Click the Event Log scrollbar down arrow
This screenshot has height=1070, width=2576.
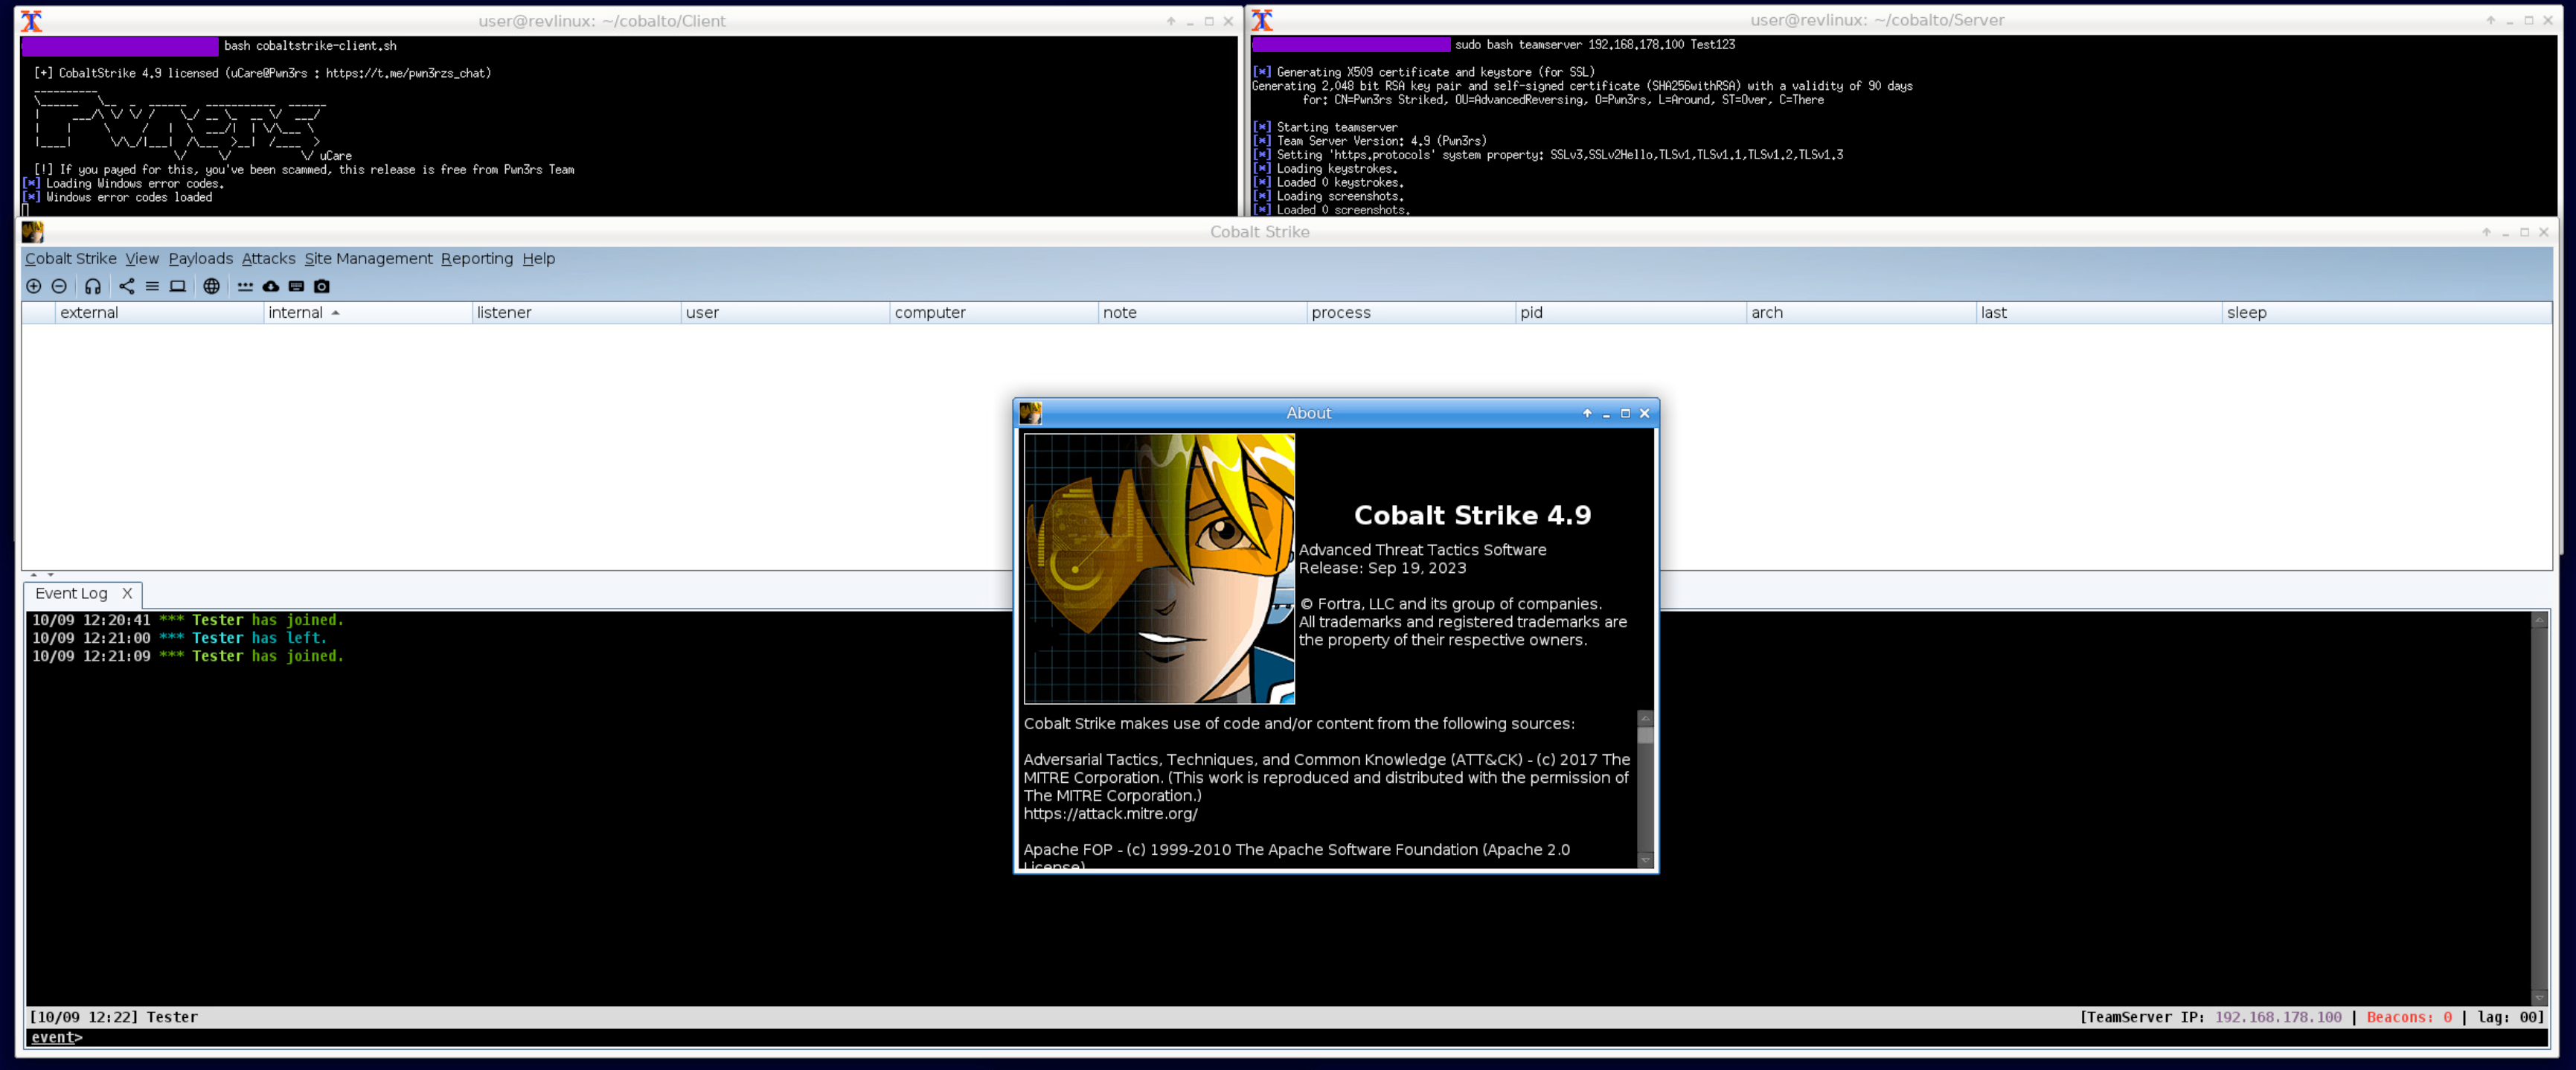coord(2538,997)
